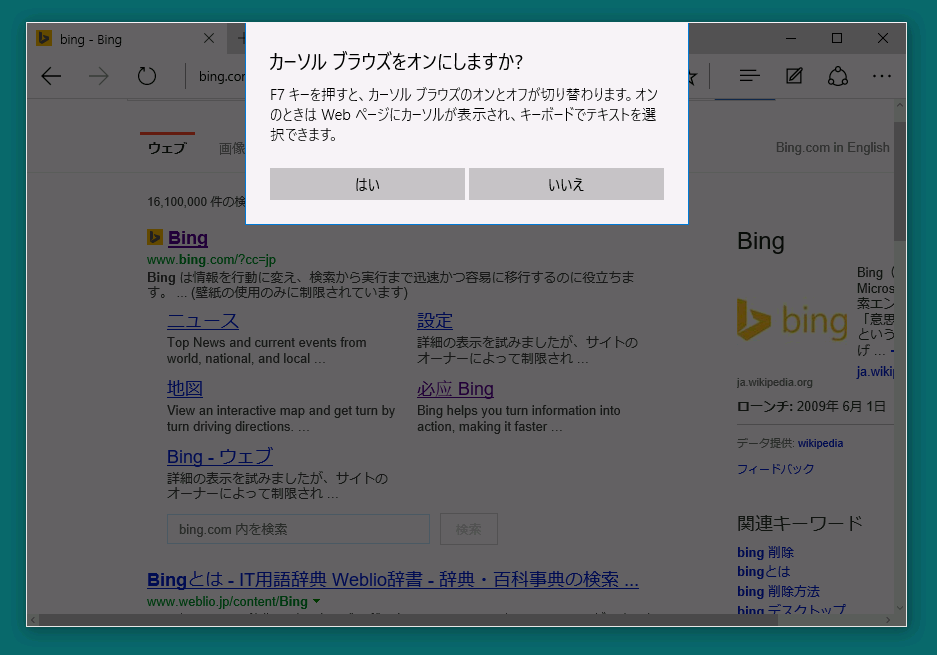
Task: Click the bing.com address bar
Action: point(222,76)
